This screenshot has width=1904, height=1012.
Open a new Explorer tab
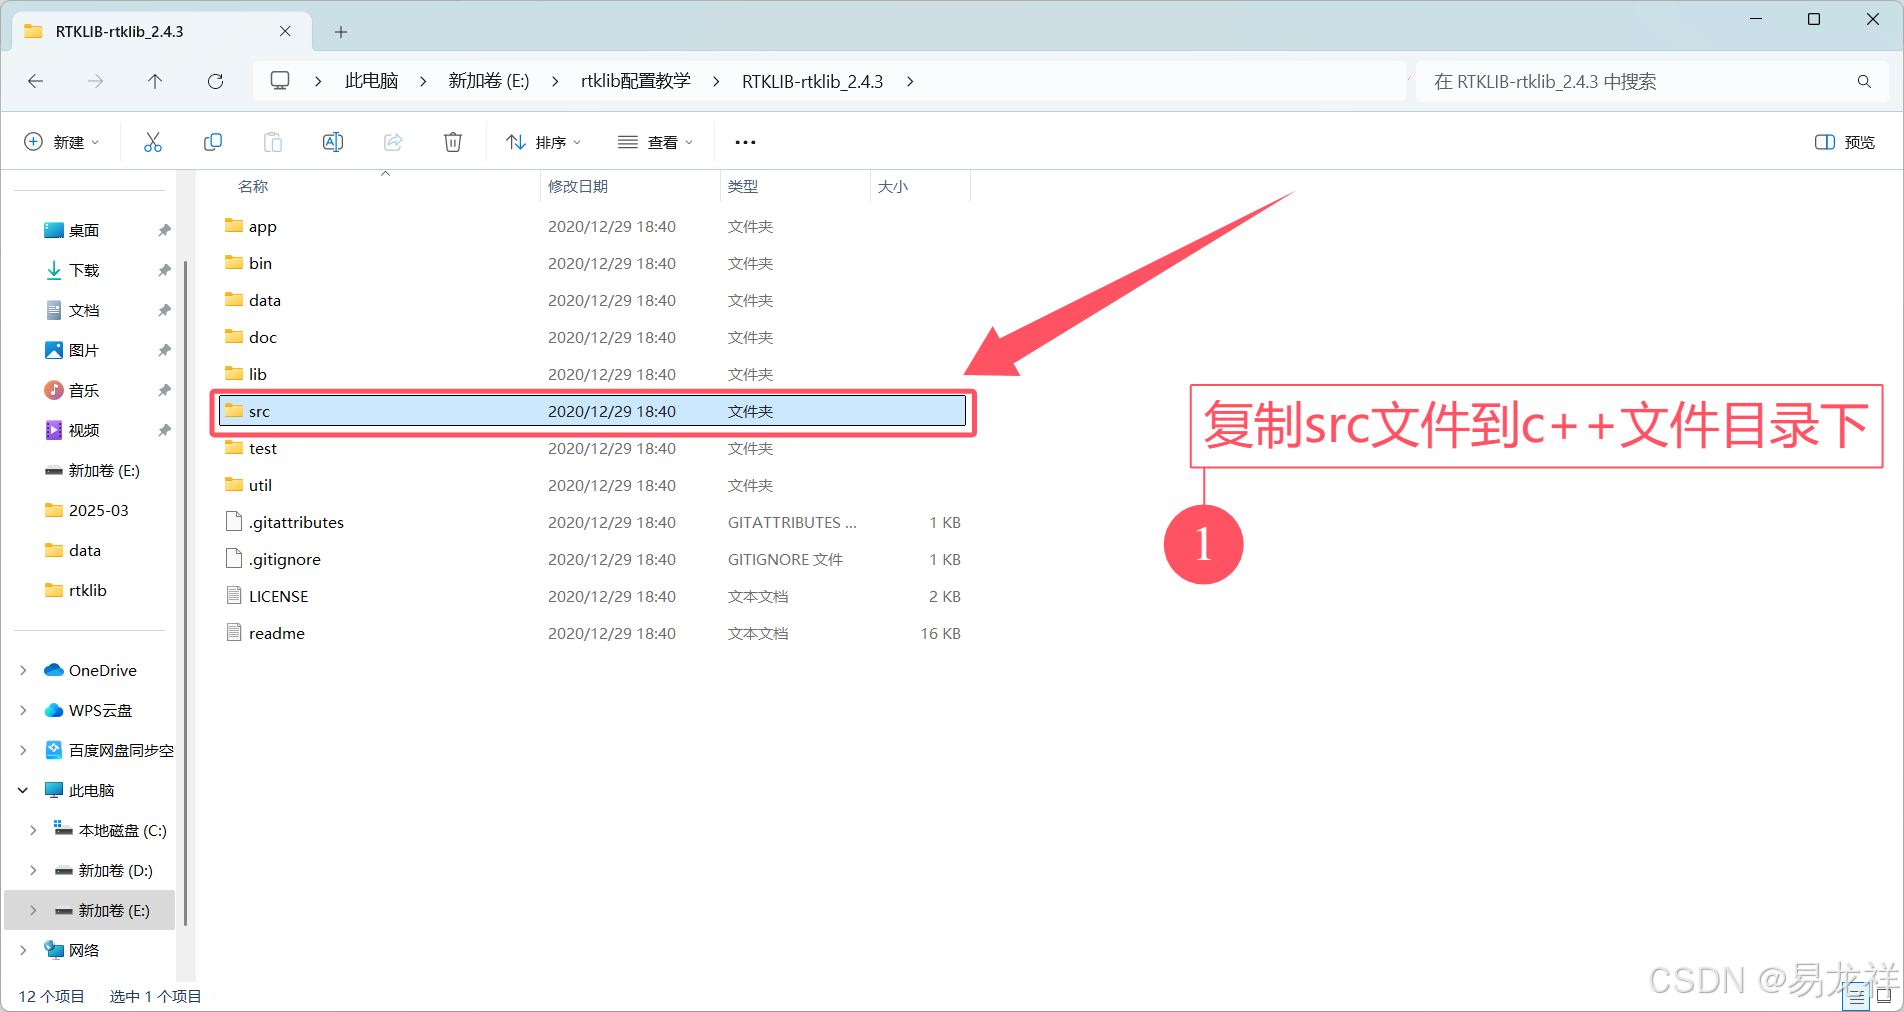click(x=341, y=31)
